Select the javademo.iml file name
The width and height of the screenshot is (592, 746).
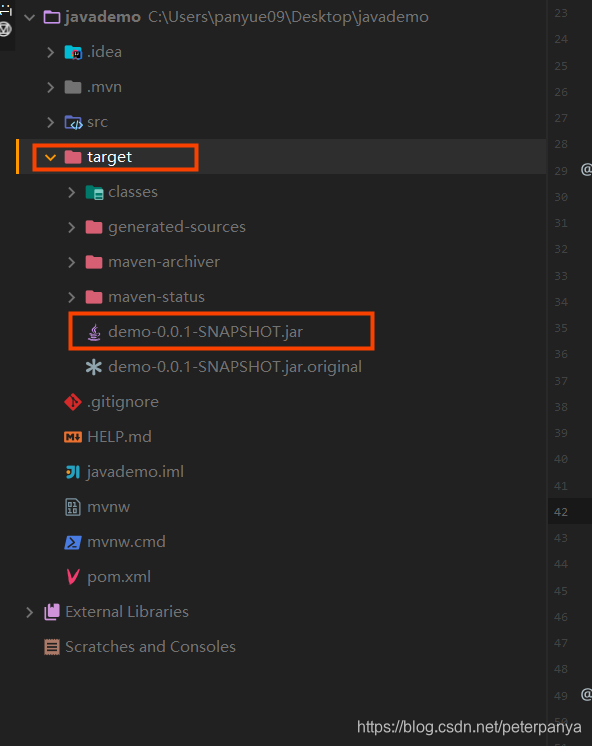pos(135,472)
